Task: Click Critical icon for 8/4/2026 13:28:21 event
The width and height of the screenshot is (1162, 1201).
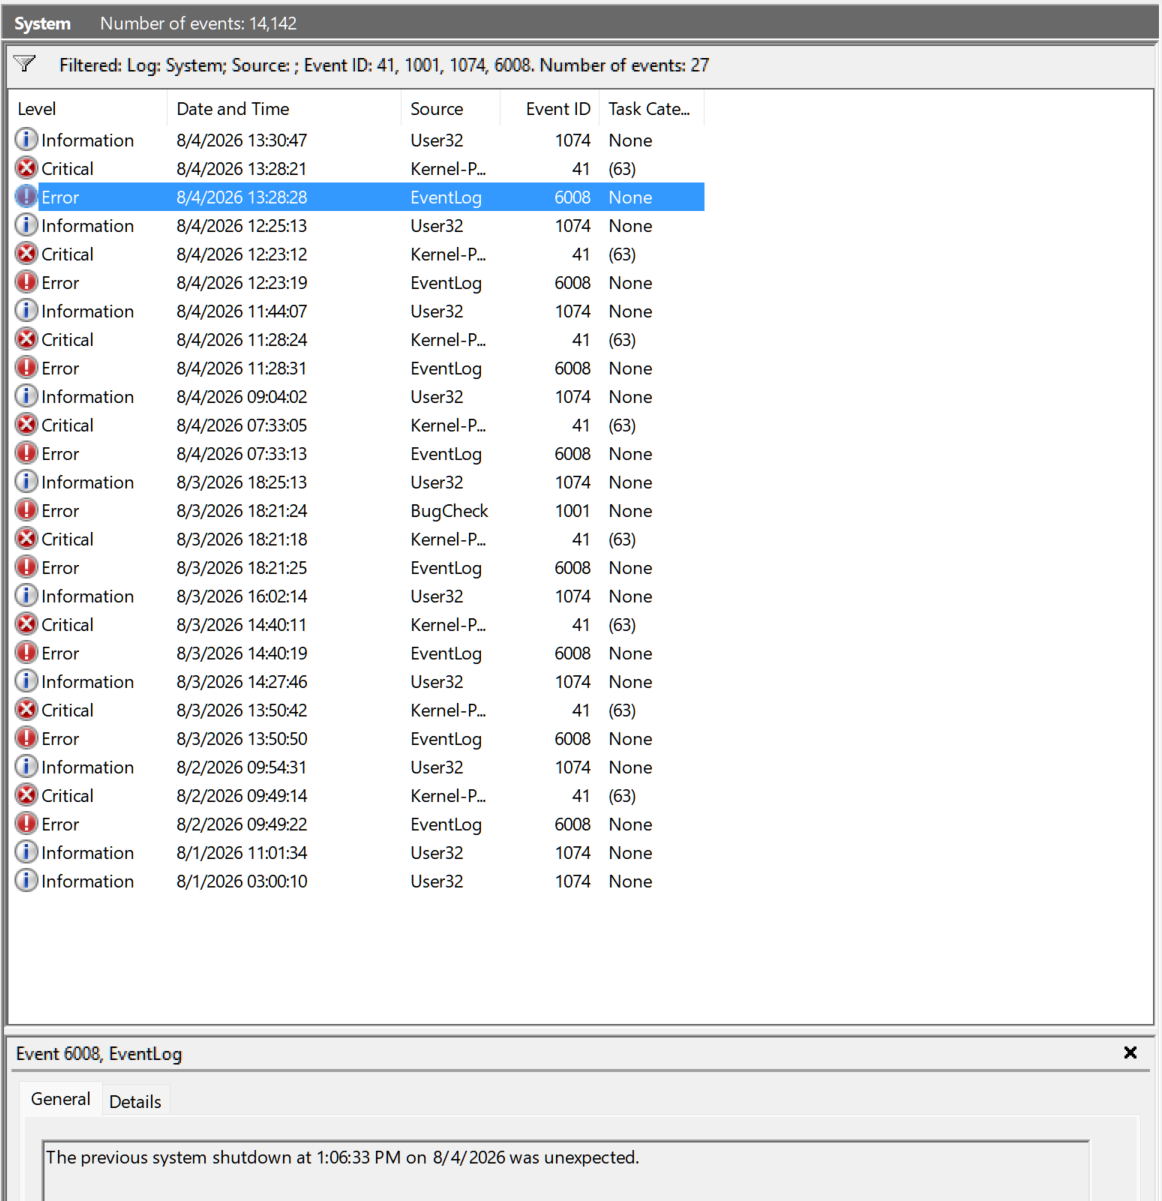Action: coord(27,168)
